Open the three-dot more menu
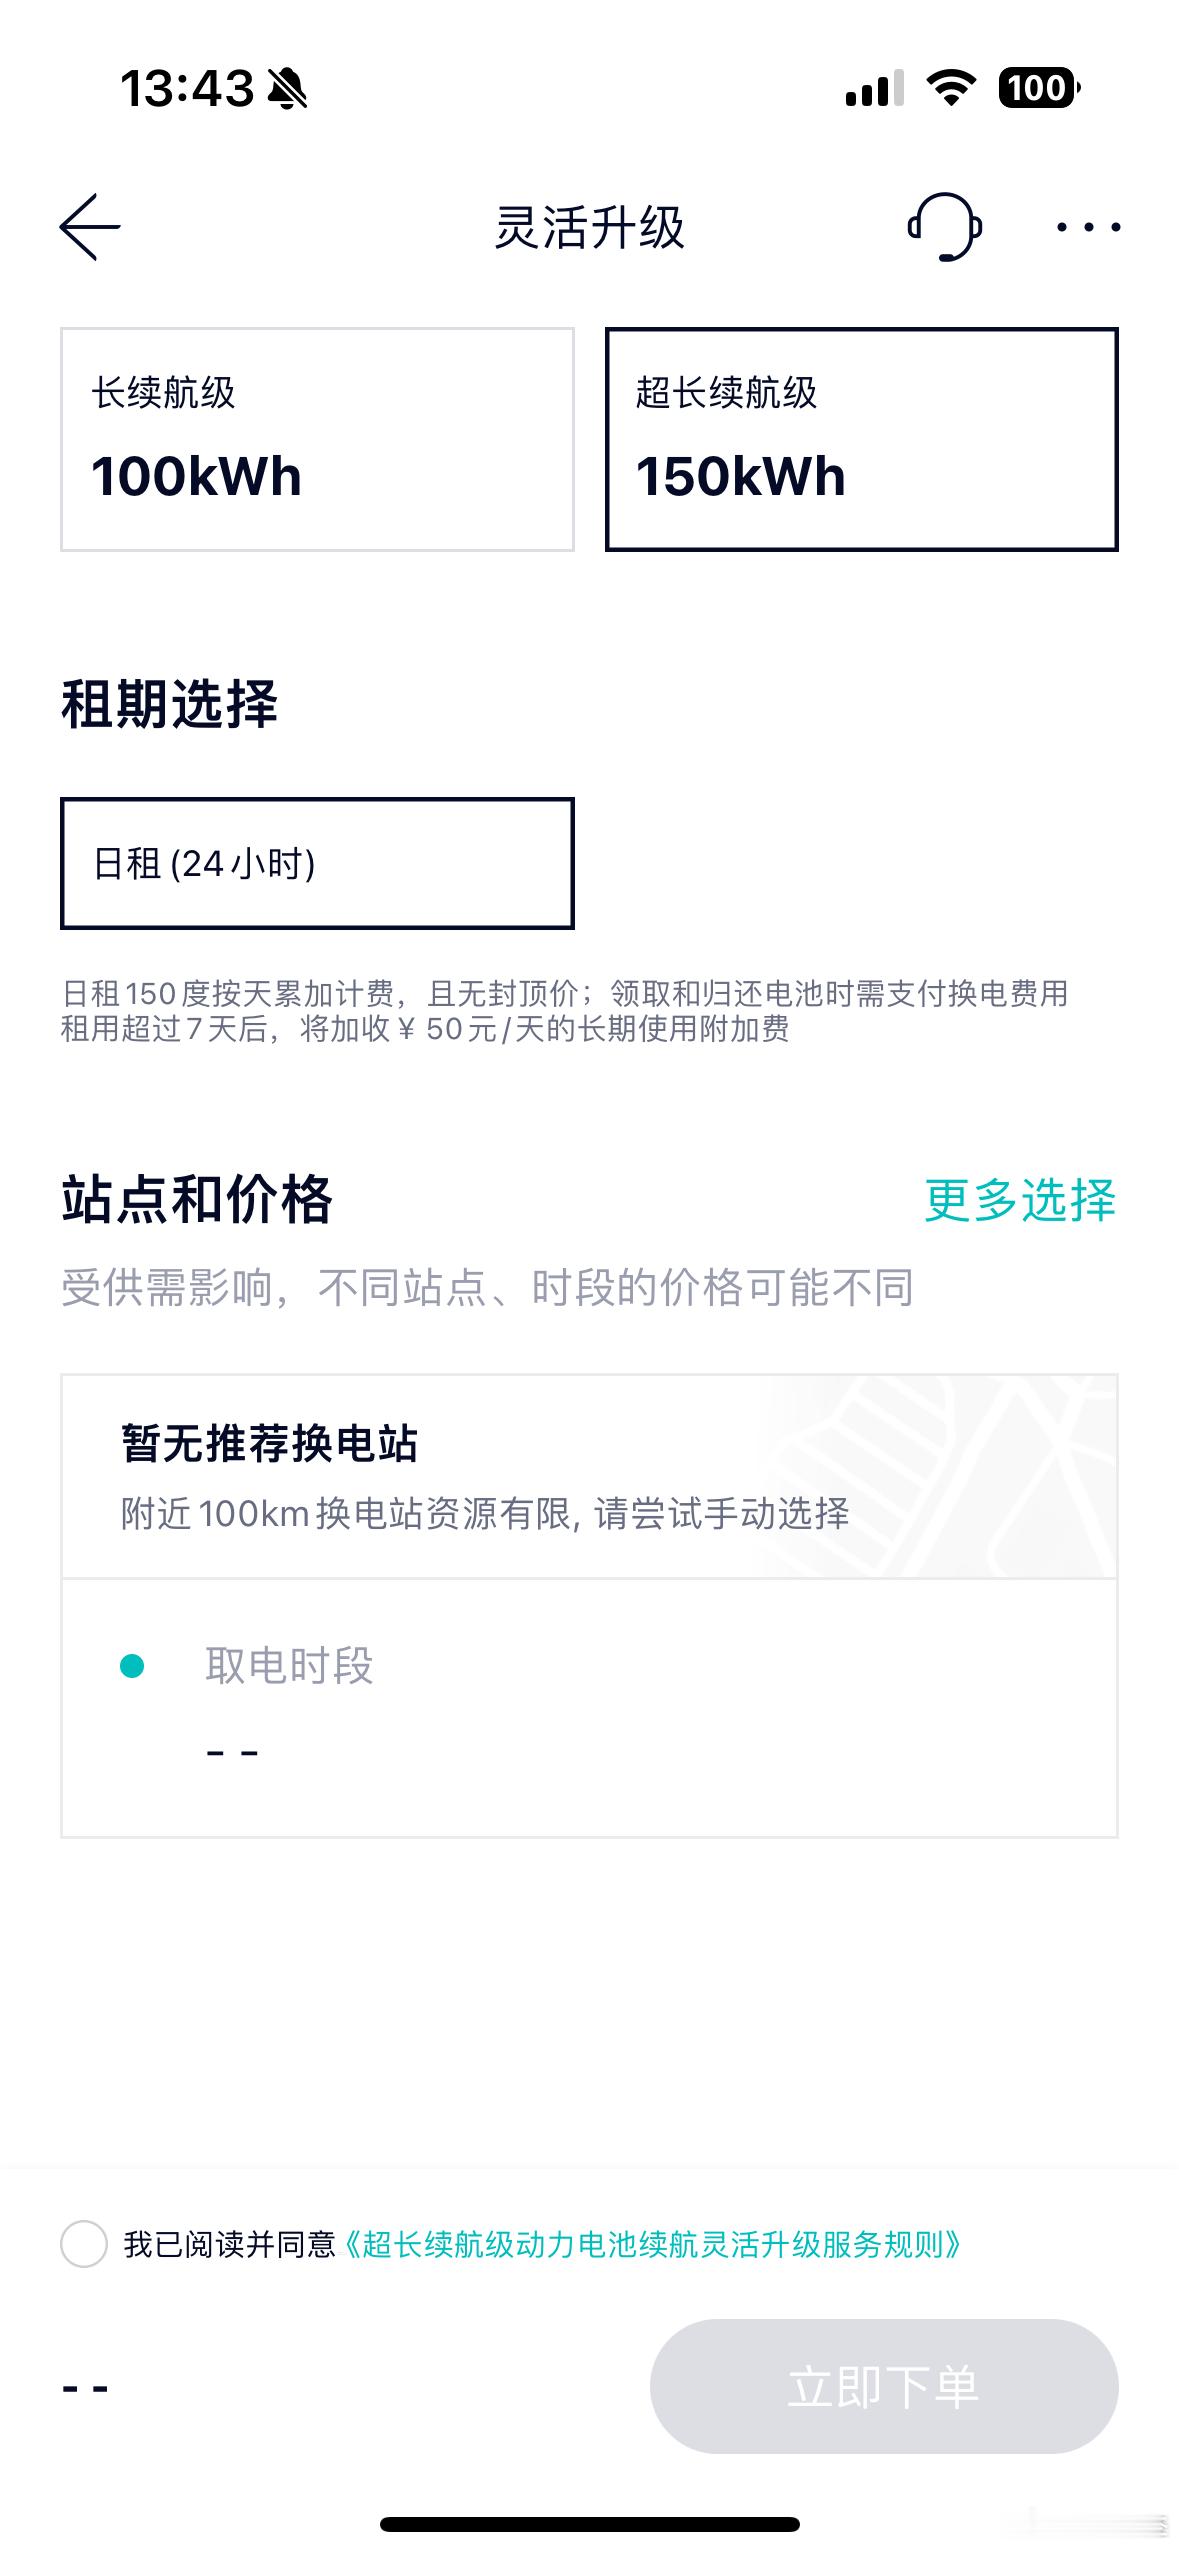1179x2556 pixels. (x=1088, y=227)
